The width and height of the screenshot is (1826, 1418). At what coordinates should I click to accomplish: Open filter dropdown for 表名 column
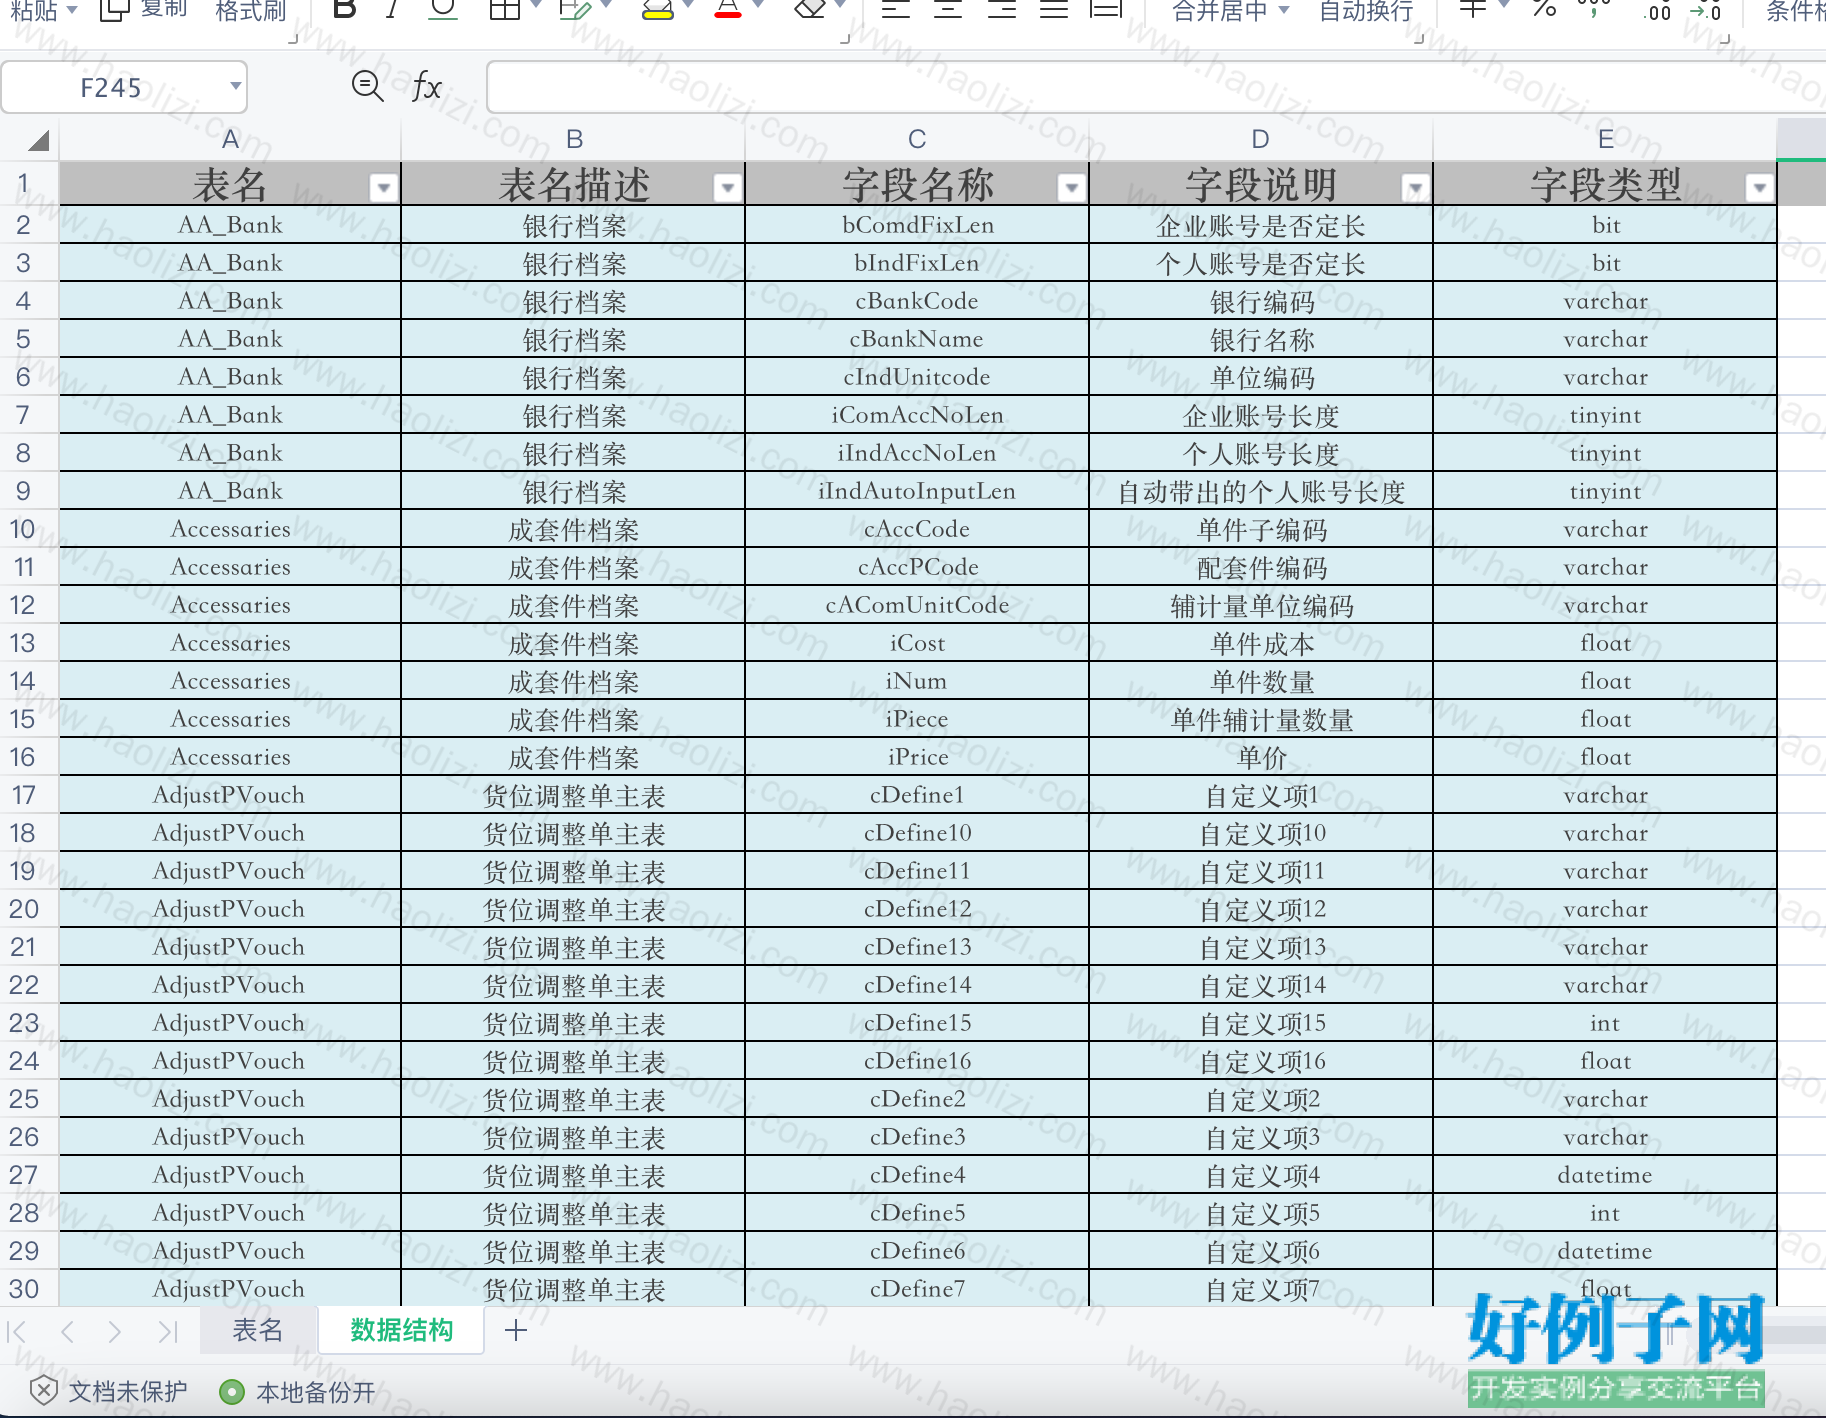pos(383,187)
